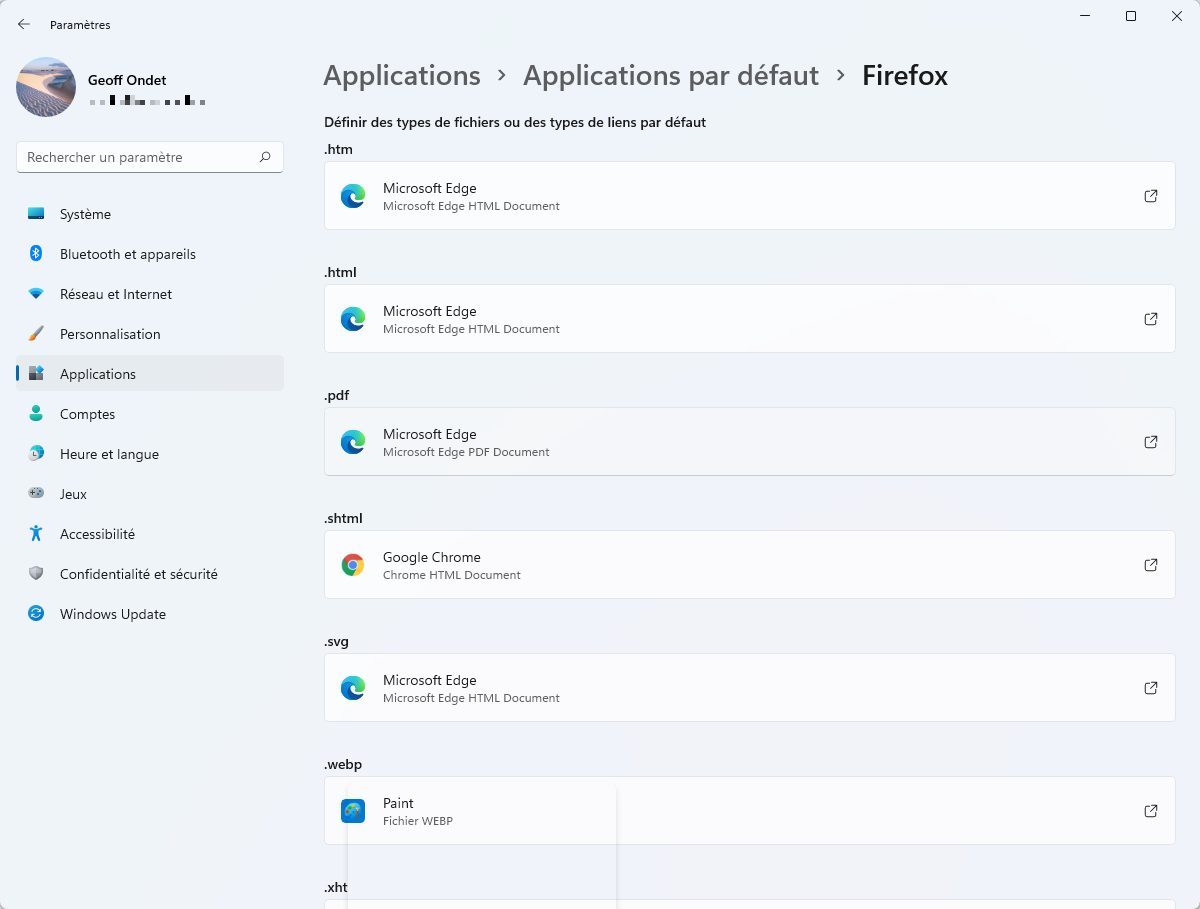Go to Applications breadcrumb link
Image resolution: width=1200 pixels, height=909 pixels.
[x=402, y=76]
